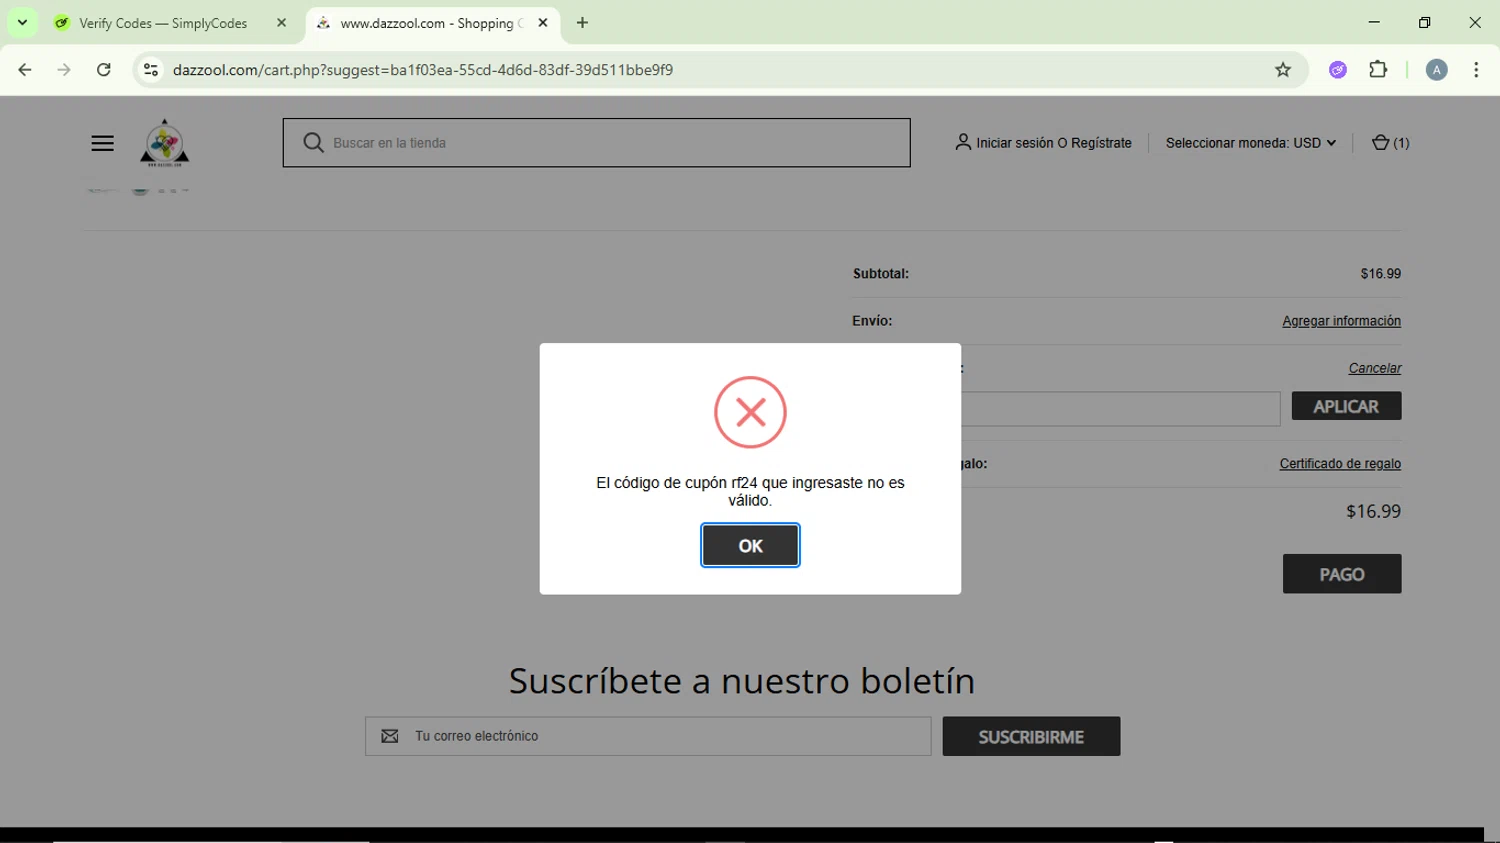Viewport: 1500px width, 843px height.
Task: Switch to 'Verify Codes — SimplyCodes' tab
Action: pyautogui.click(x=163, y=23)
